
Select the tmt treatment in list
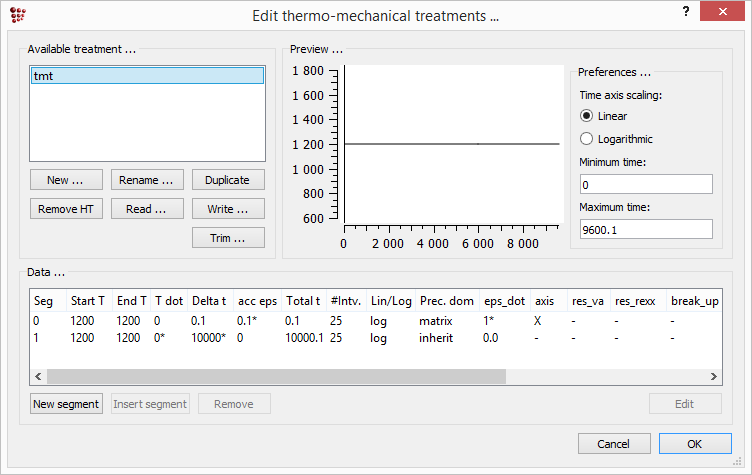[x=147, y=76]
